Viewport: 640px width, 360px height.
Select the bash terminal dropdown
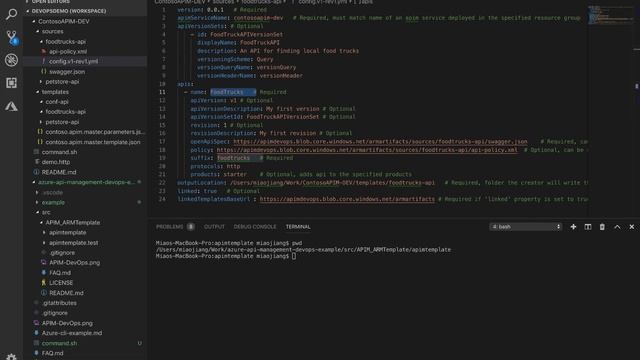(526, 227)
